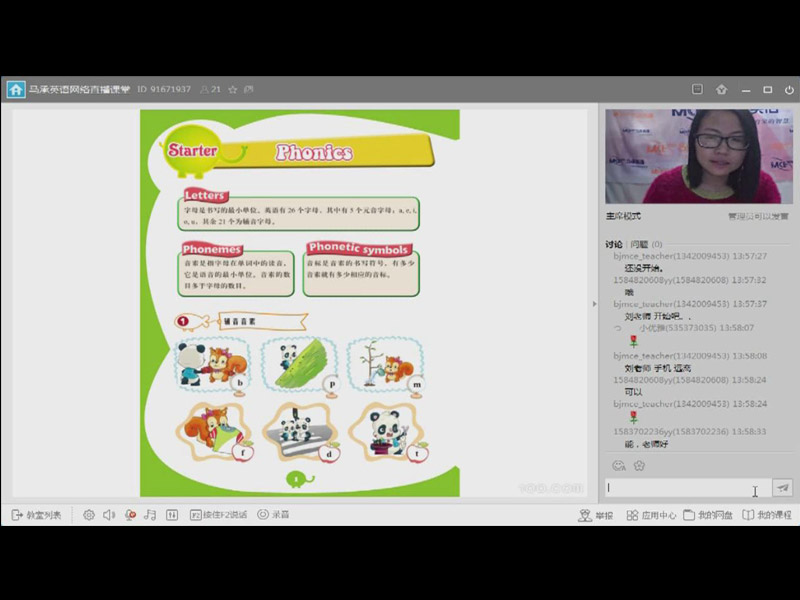Click the flower gift icon in chat
The image size is (800, 600).
click(x=639, y=465)
